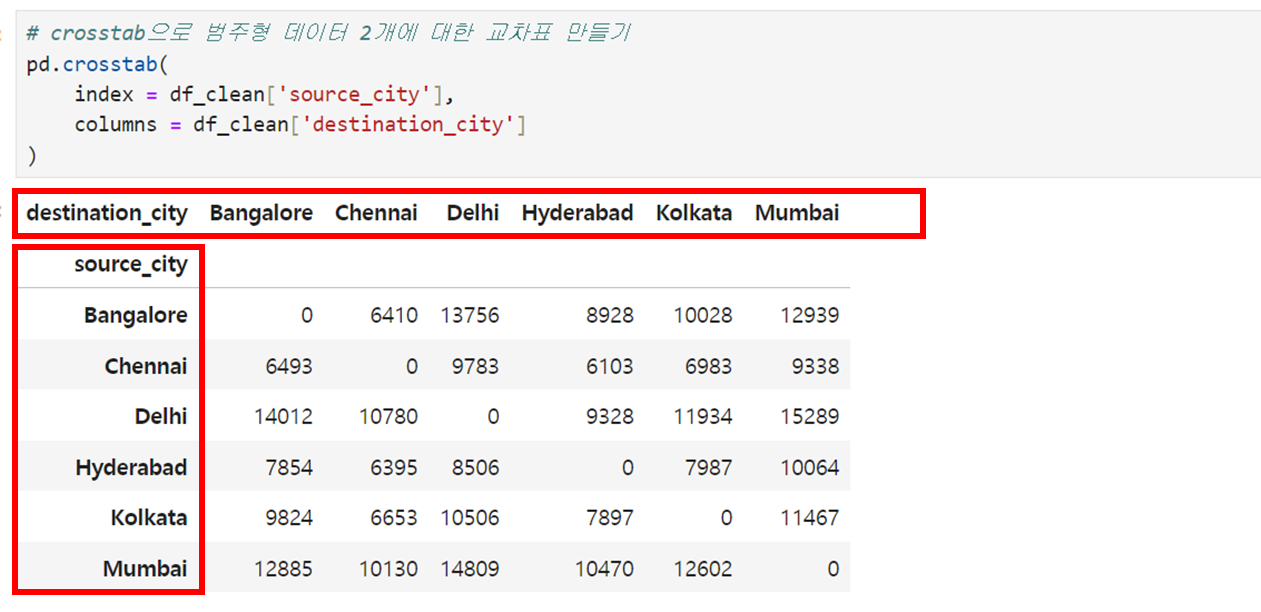Click the Korean comment line about crosstab
Screen dimensions: 1261x612
(329, 33)
